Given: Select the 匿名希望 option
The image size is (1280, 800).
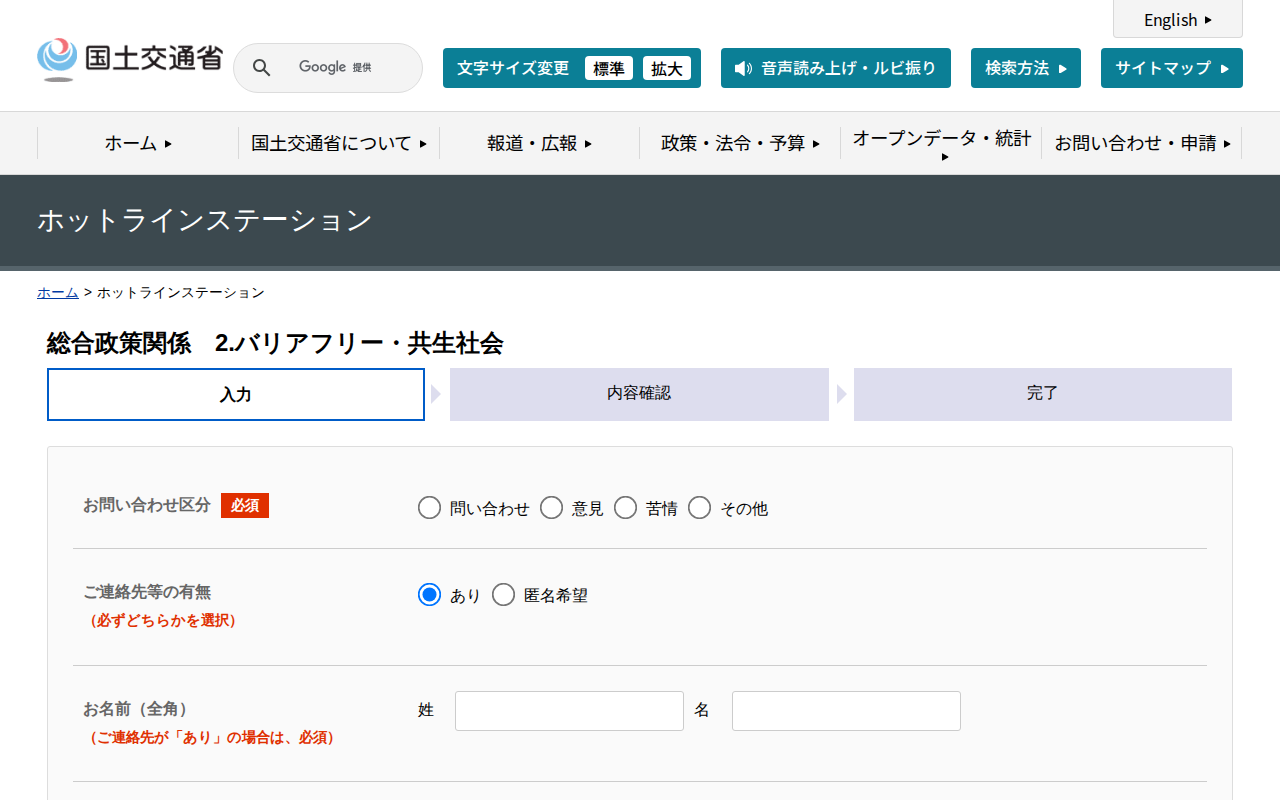Looking at the screenshot, I should coord(504,595).
